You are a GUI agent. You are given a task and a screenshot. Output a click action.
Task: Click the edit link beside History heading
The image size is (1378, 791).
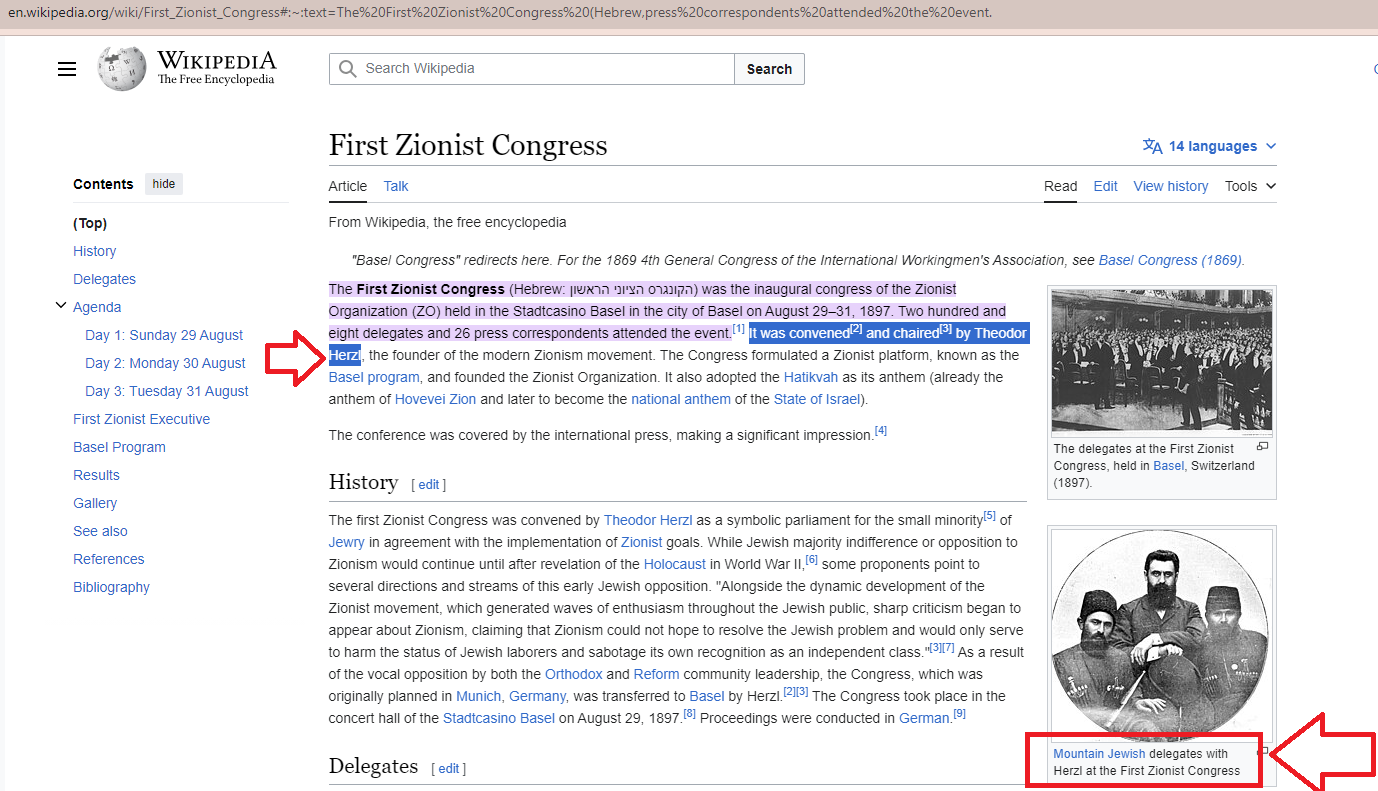coord(428,485)
